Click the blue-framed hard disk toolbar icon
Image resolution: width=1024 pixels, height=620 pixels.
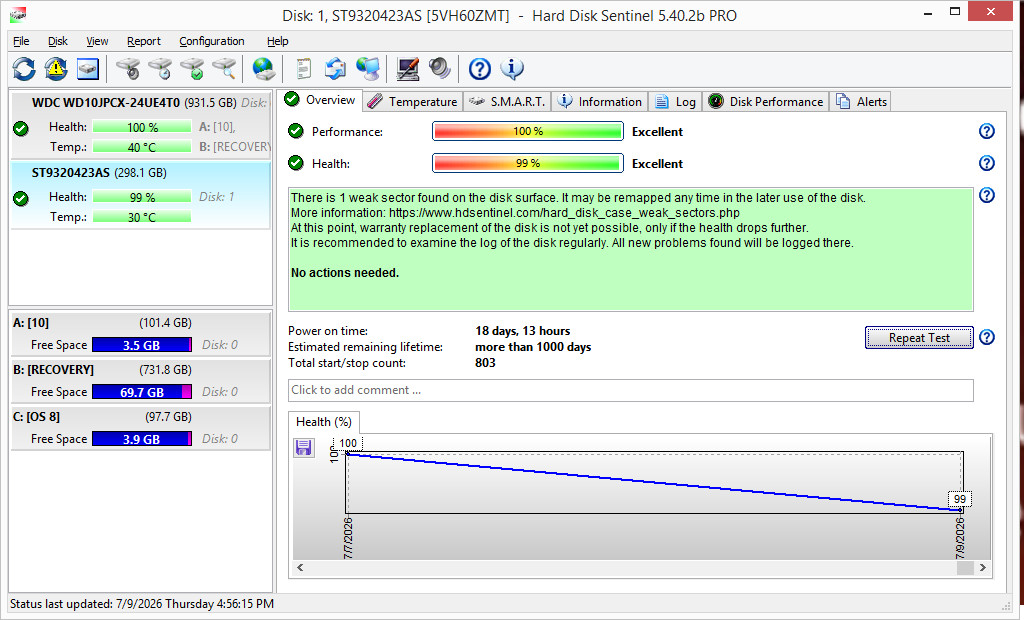click(x=88, y=69)
